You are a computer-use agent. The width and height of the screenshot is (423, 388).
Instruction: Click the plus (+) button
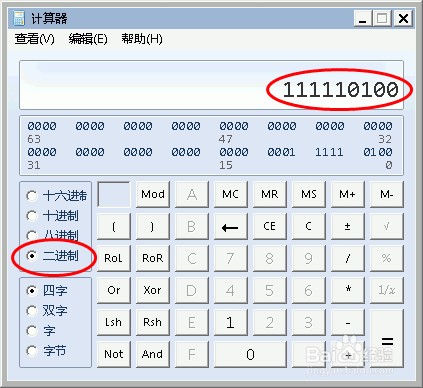click(348, 354)
